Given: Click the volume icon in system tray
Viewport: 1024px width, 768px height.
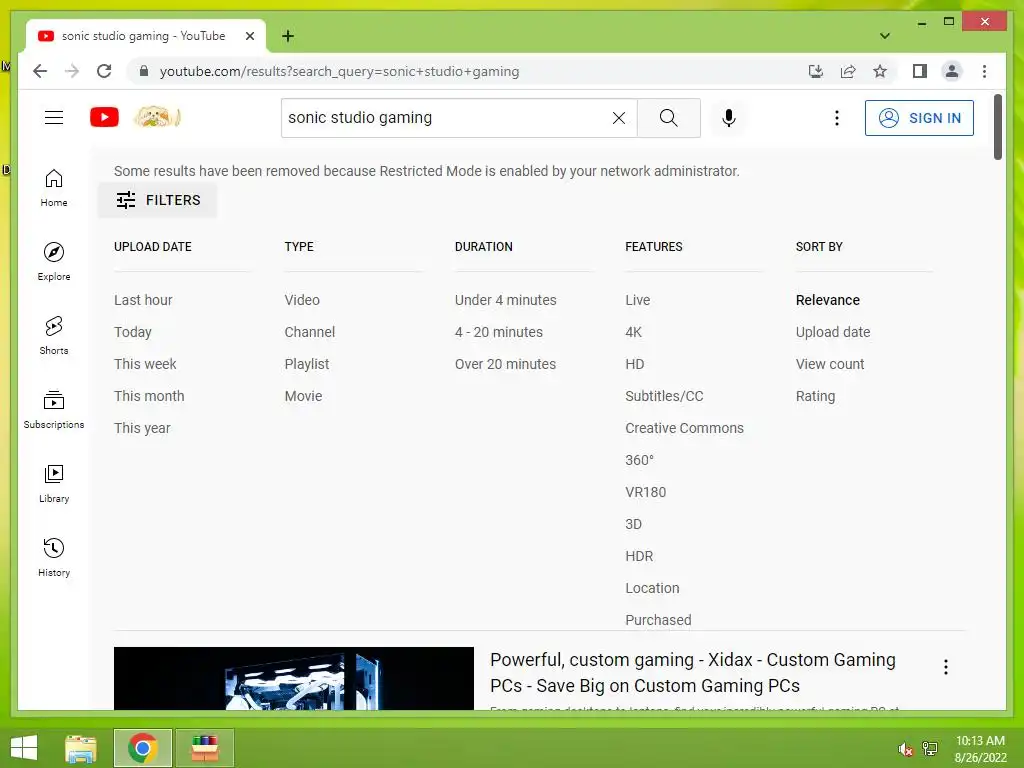Looking at the screenshot, I should [905, 749].
